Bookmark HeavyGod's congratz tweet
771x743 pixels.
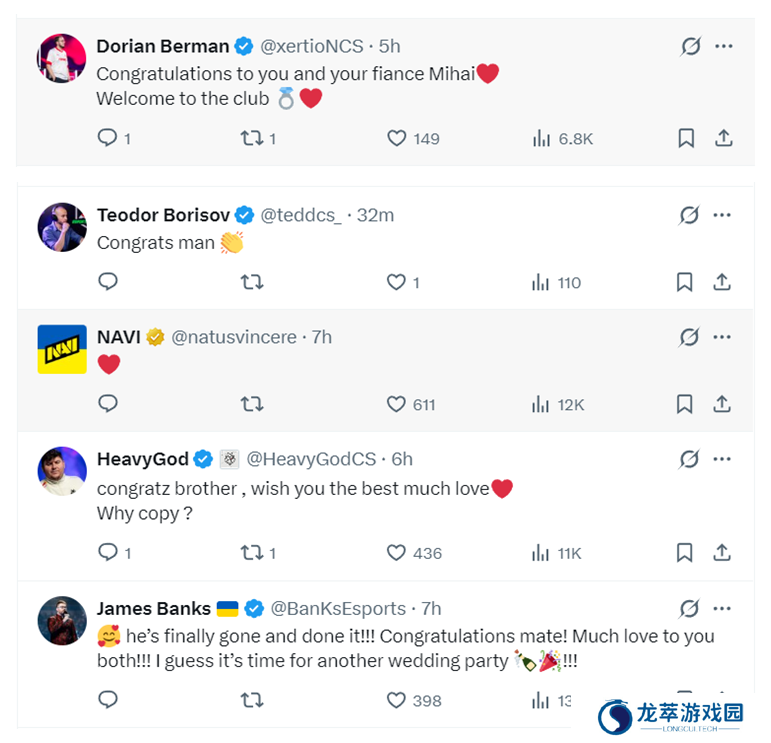click(x=685, y=552)
